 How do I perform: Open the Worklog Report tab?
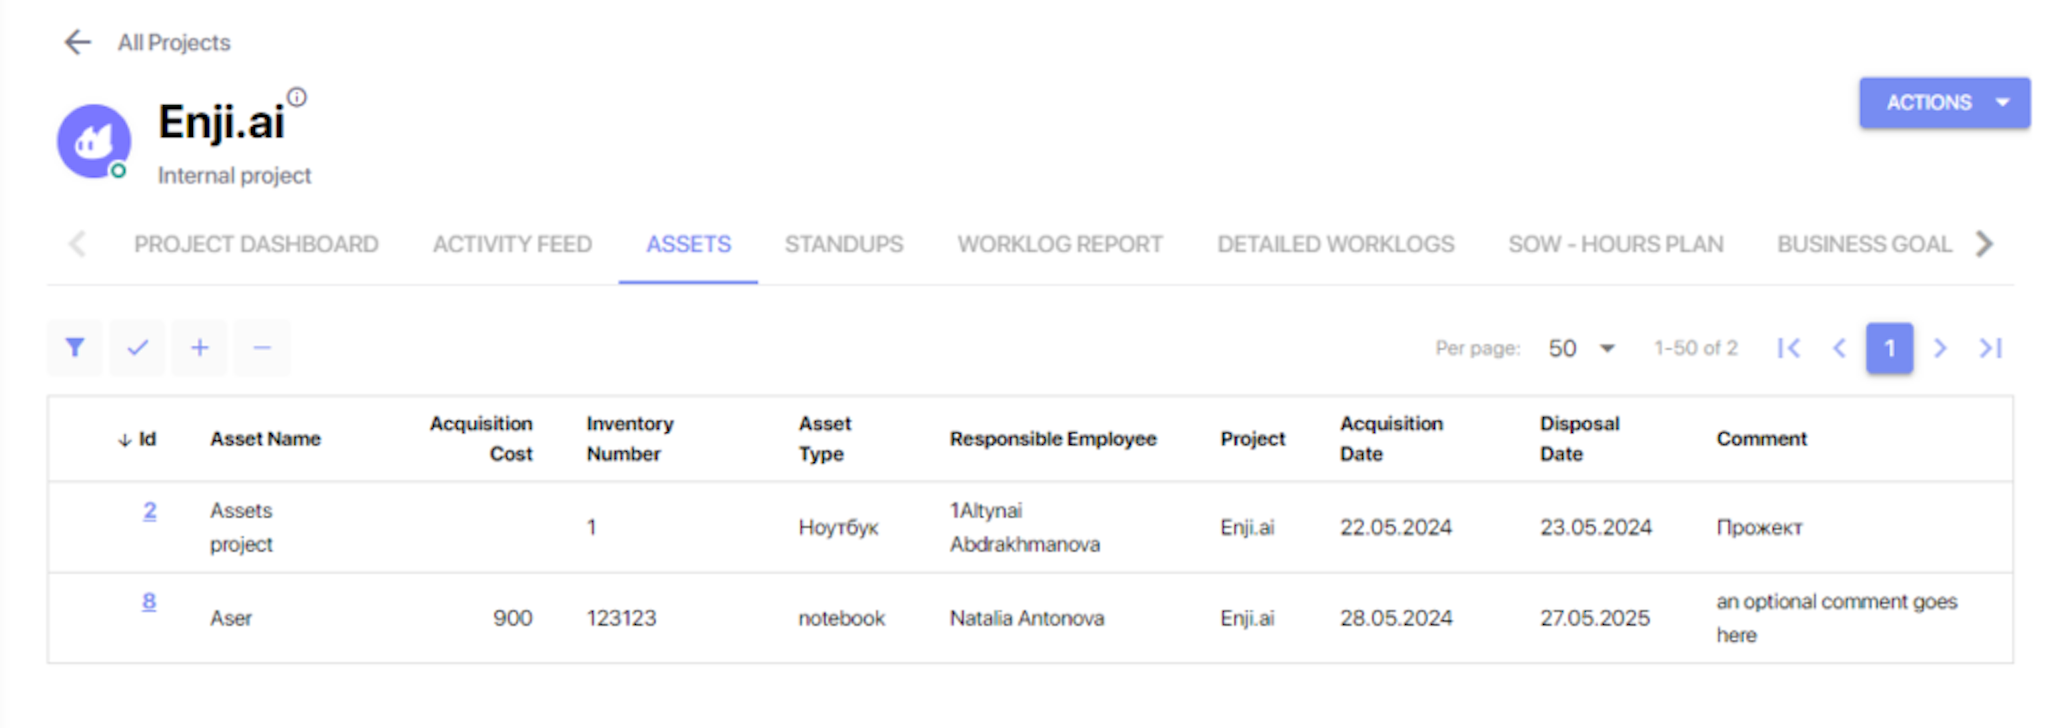pos(1059,244)
